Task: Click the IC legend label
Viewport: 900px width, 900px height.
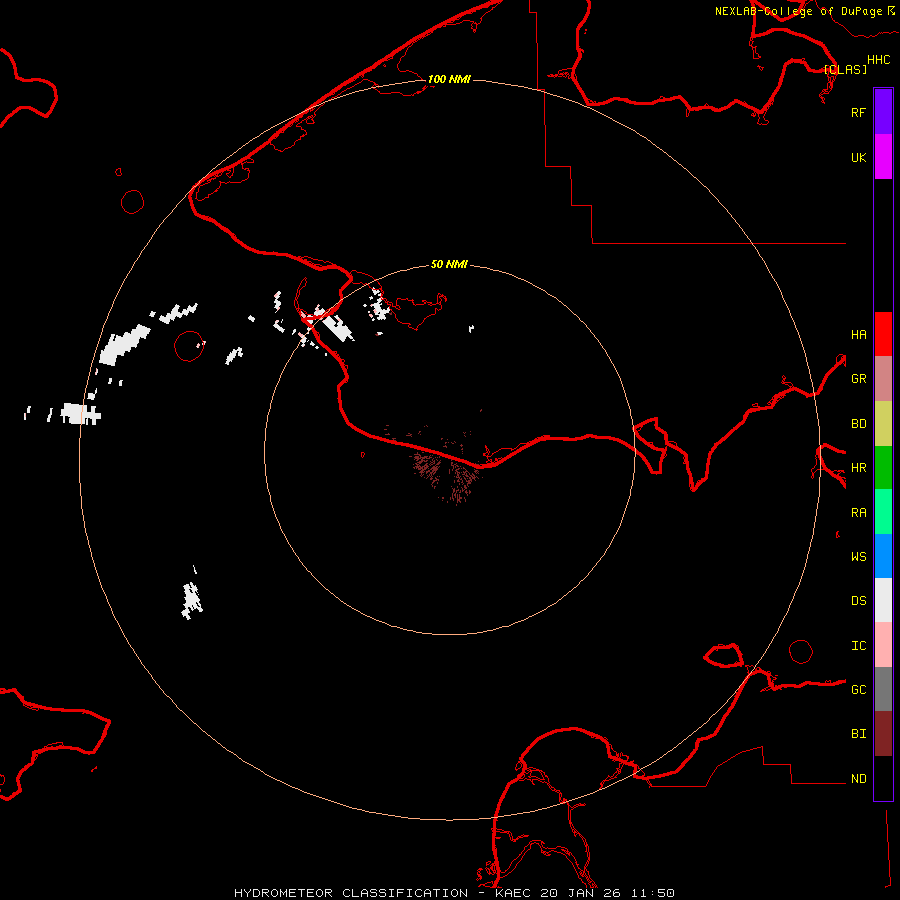Action: click(x=858, y=645)
